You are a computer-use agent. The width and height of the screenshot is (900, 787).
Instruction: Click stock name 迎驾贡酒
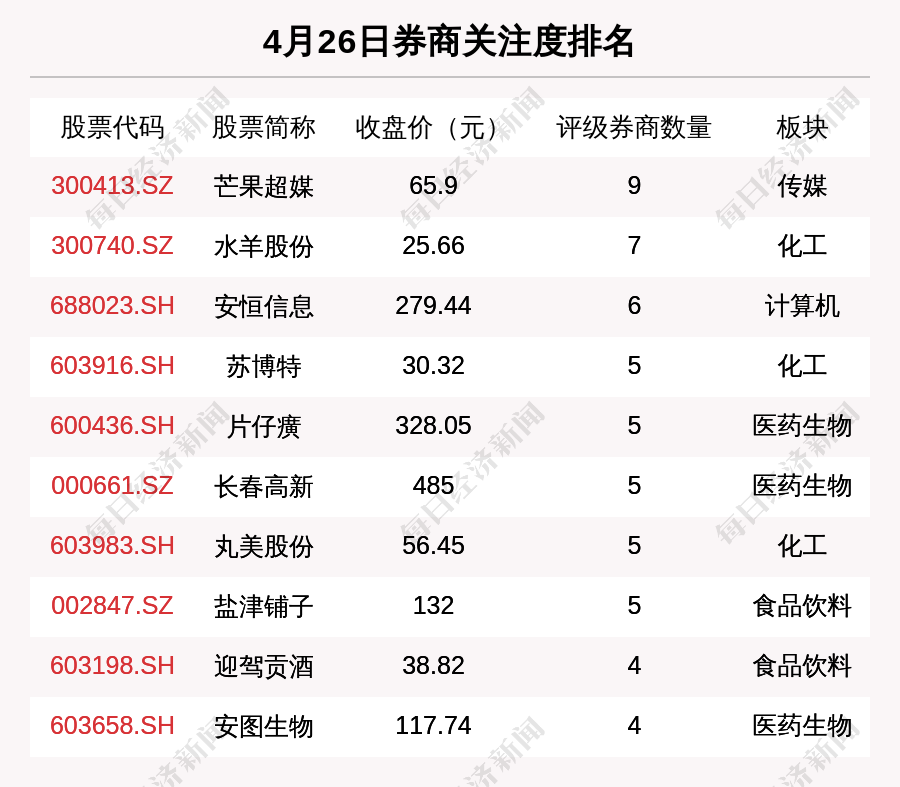(263, 667)
